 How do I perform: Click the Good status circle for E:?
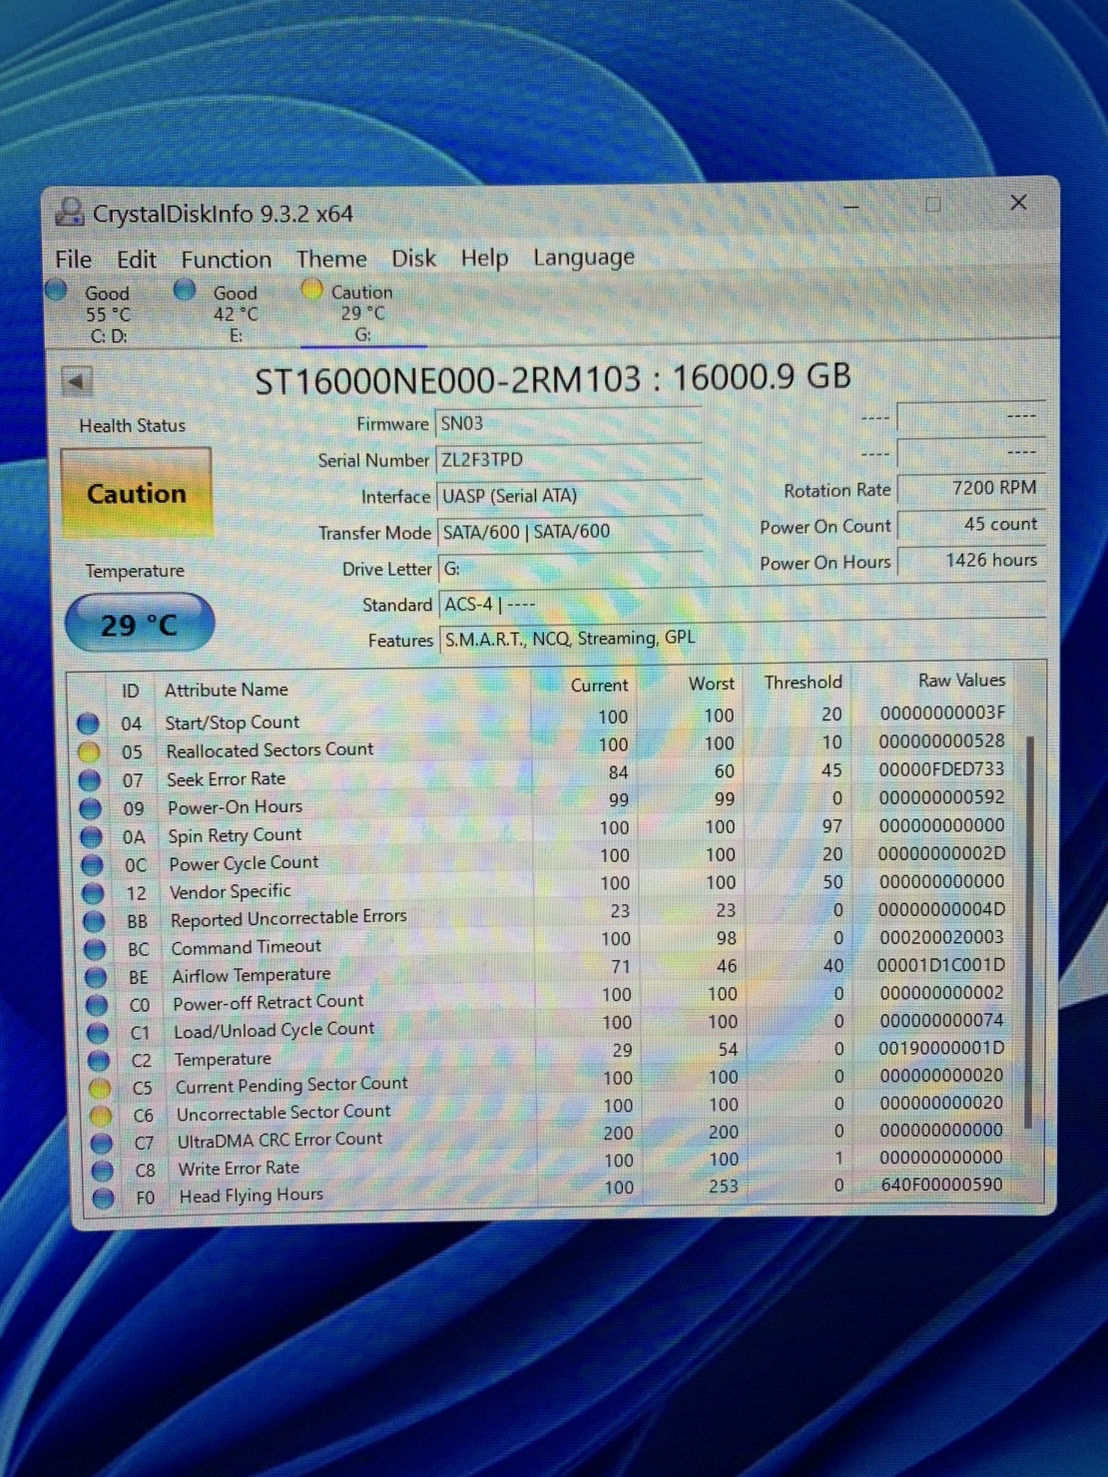pyautogui.click(x=185, y=290)
